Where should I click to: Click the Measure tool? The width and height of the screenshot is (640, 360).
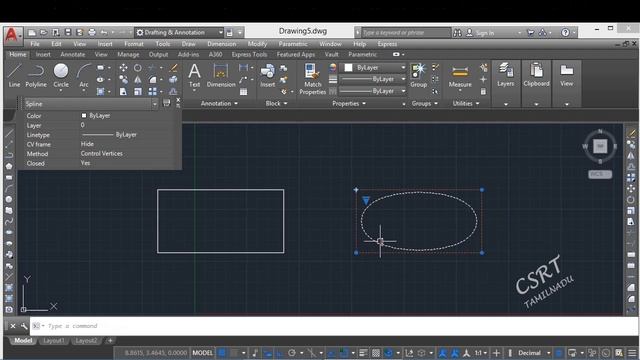(460, 76)
